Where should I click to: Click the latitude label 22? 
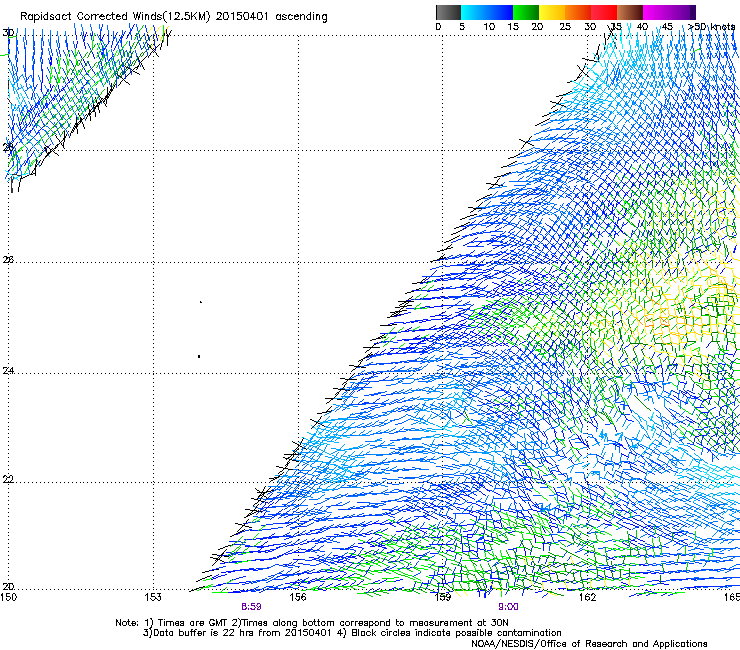[8, 480]
